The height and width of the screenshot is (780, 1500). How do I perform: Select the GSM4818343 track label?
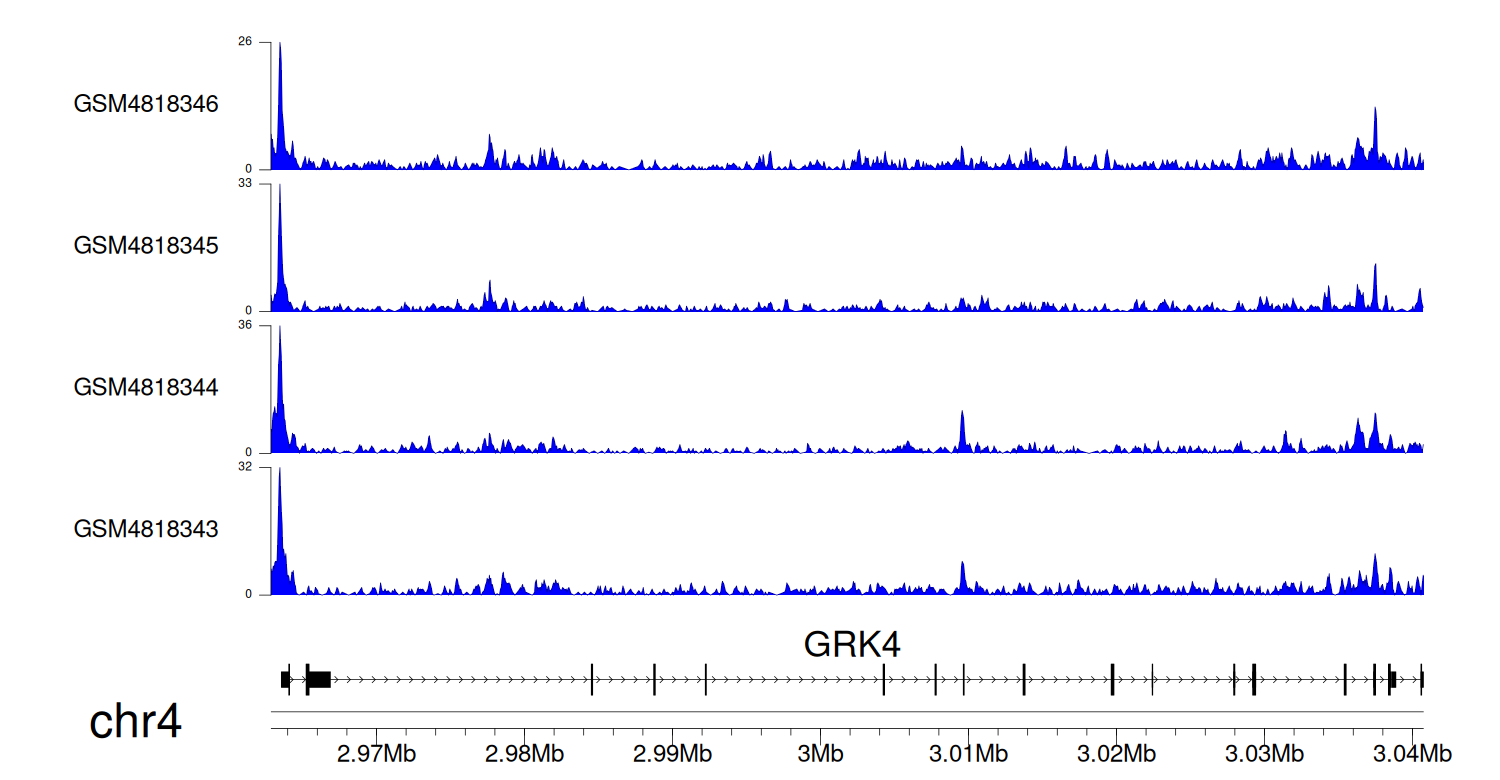click(x=146, y=528)
